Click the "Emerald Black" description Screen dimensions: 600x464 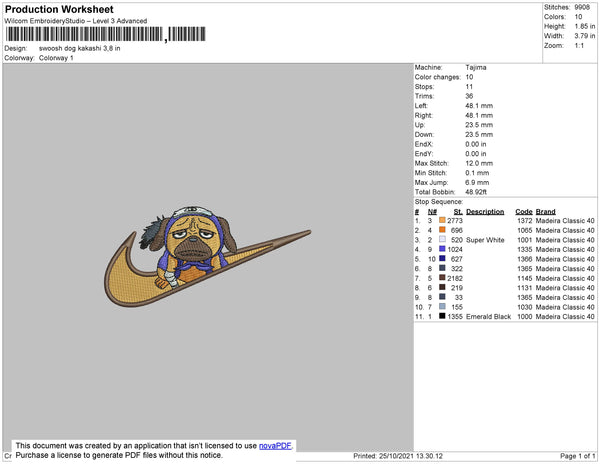tap(488, 316)
